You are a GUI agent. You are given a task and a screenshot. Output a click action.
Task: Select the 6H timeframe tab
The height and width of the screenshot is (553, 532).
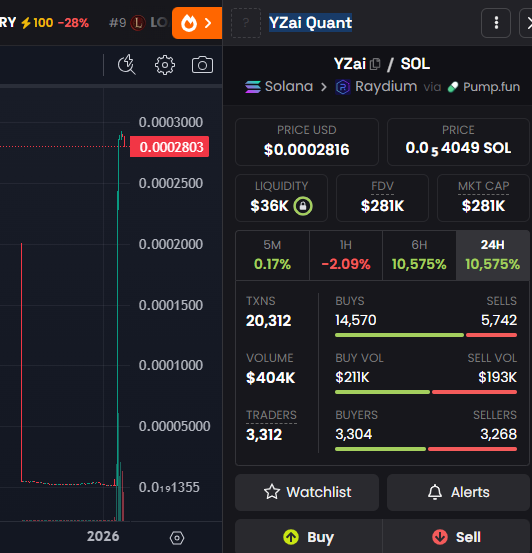(x=419, y=255)
